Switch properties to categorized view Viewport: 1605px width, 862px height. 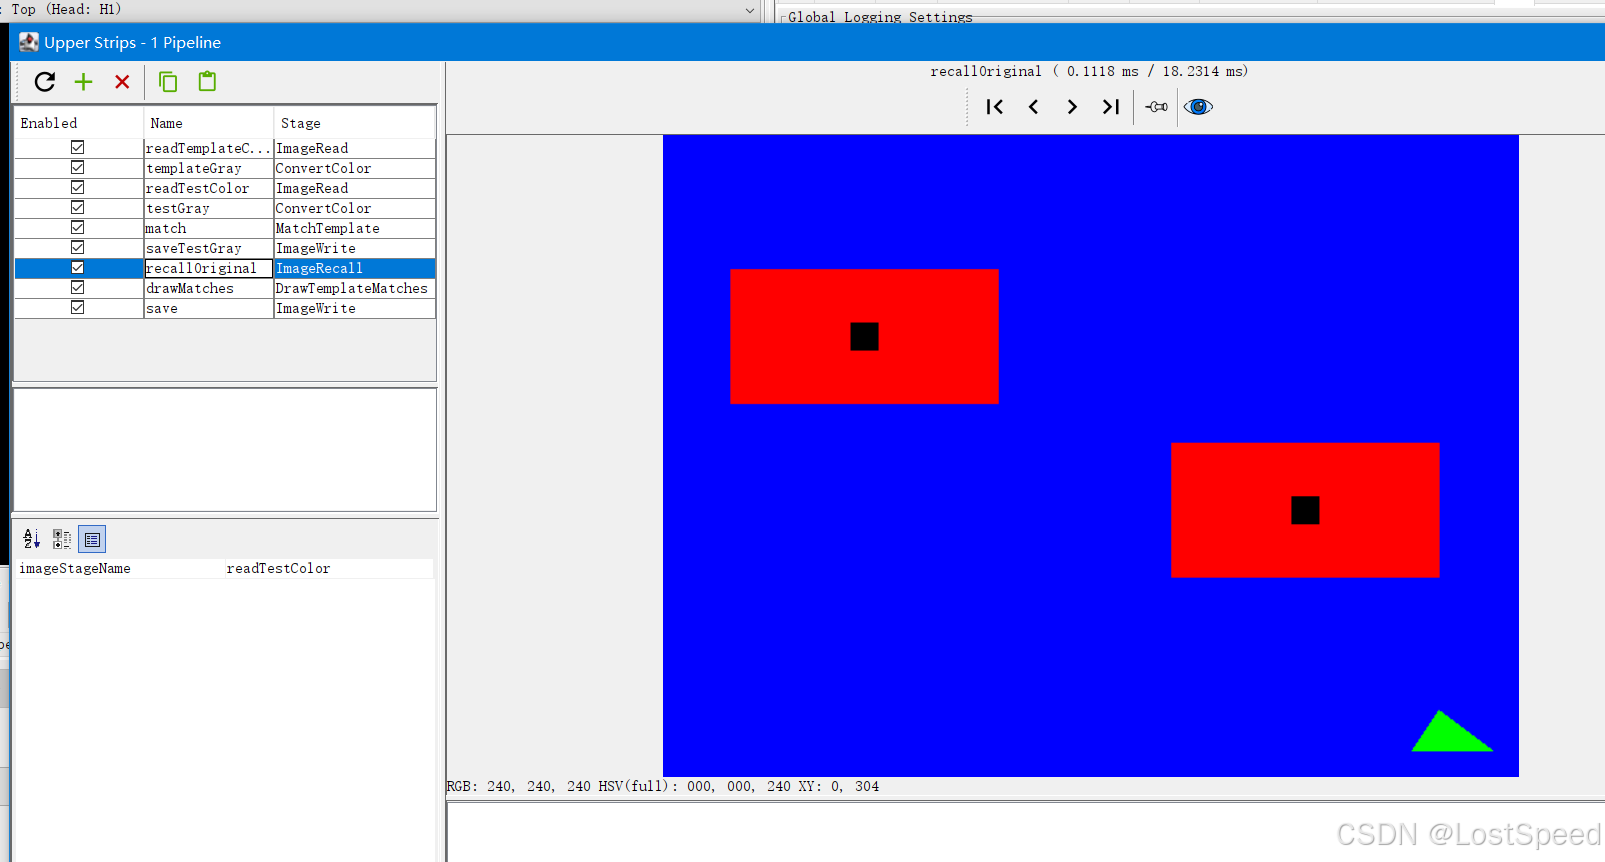62,539
